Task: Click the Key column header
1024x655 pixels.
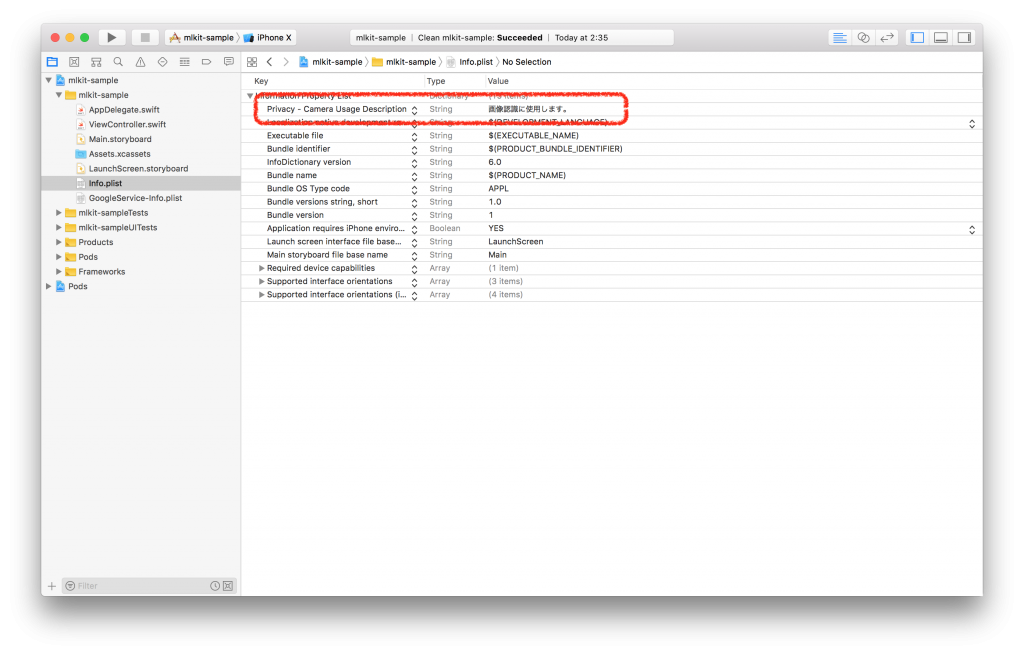Action: (x=261, y=81)
